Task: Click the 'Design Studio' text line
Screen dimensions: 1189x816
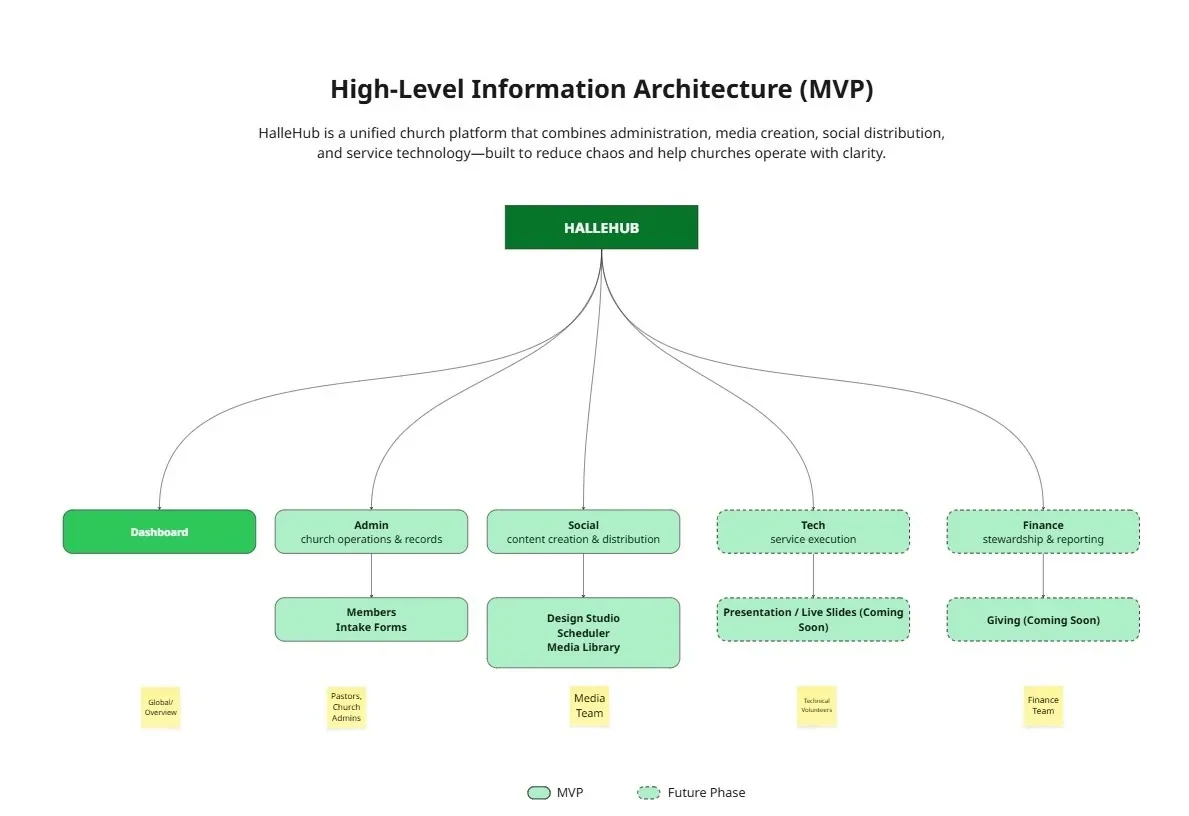Action: [x=583, y=618]
